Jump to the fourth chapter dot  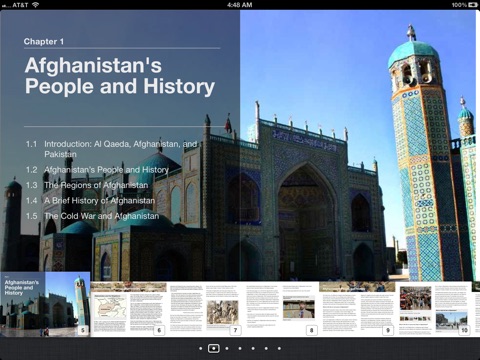tap(240, 348)
